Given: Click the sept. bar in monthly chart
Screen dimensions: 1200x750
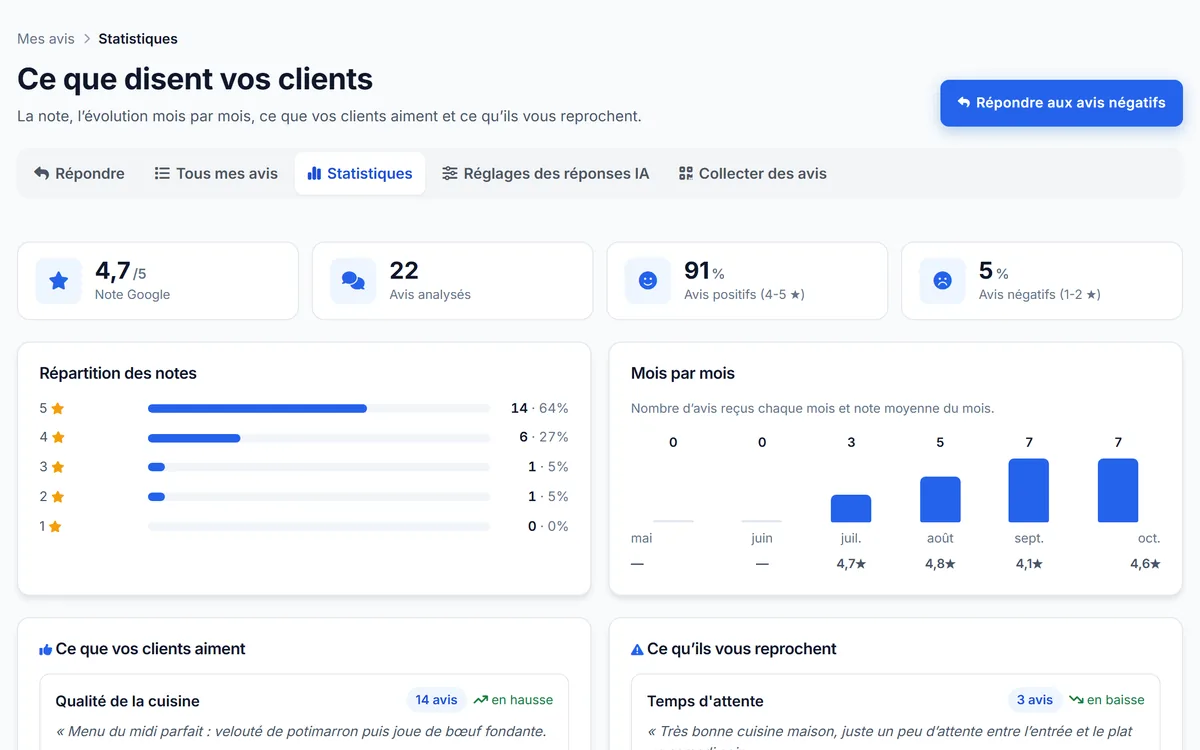Looking at the screenshot, I should point(1029,490).
